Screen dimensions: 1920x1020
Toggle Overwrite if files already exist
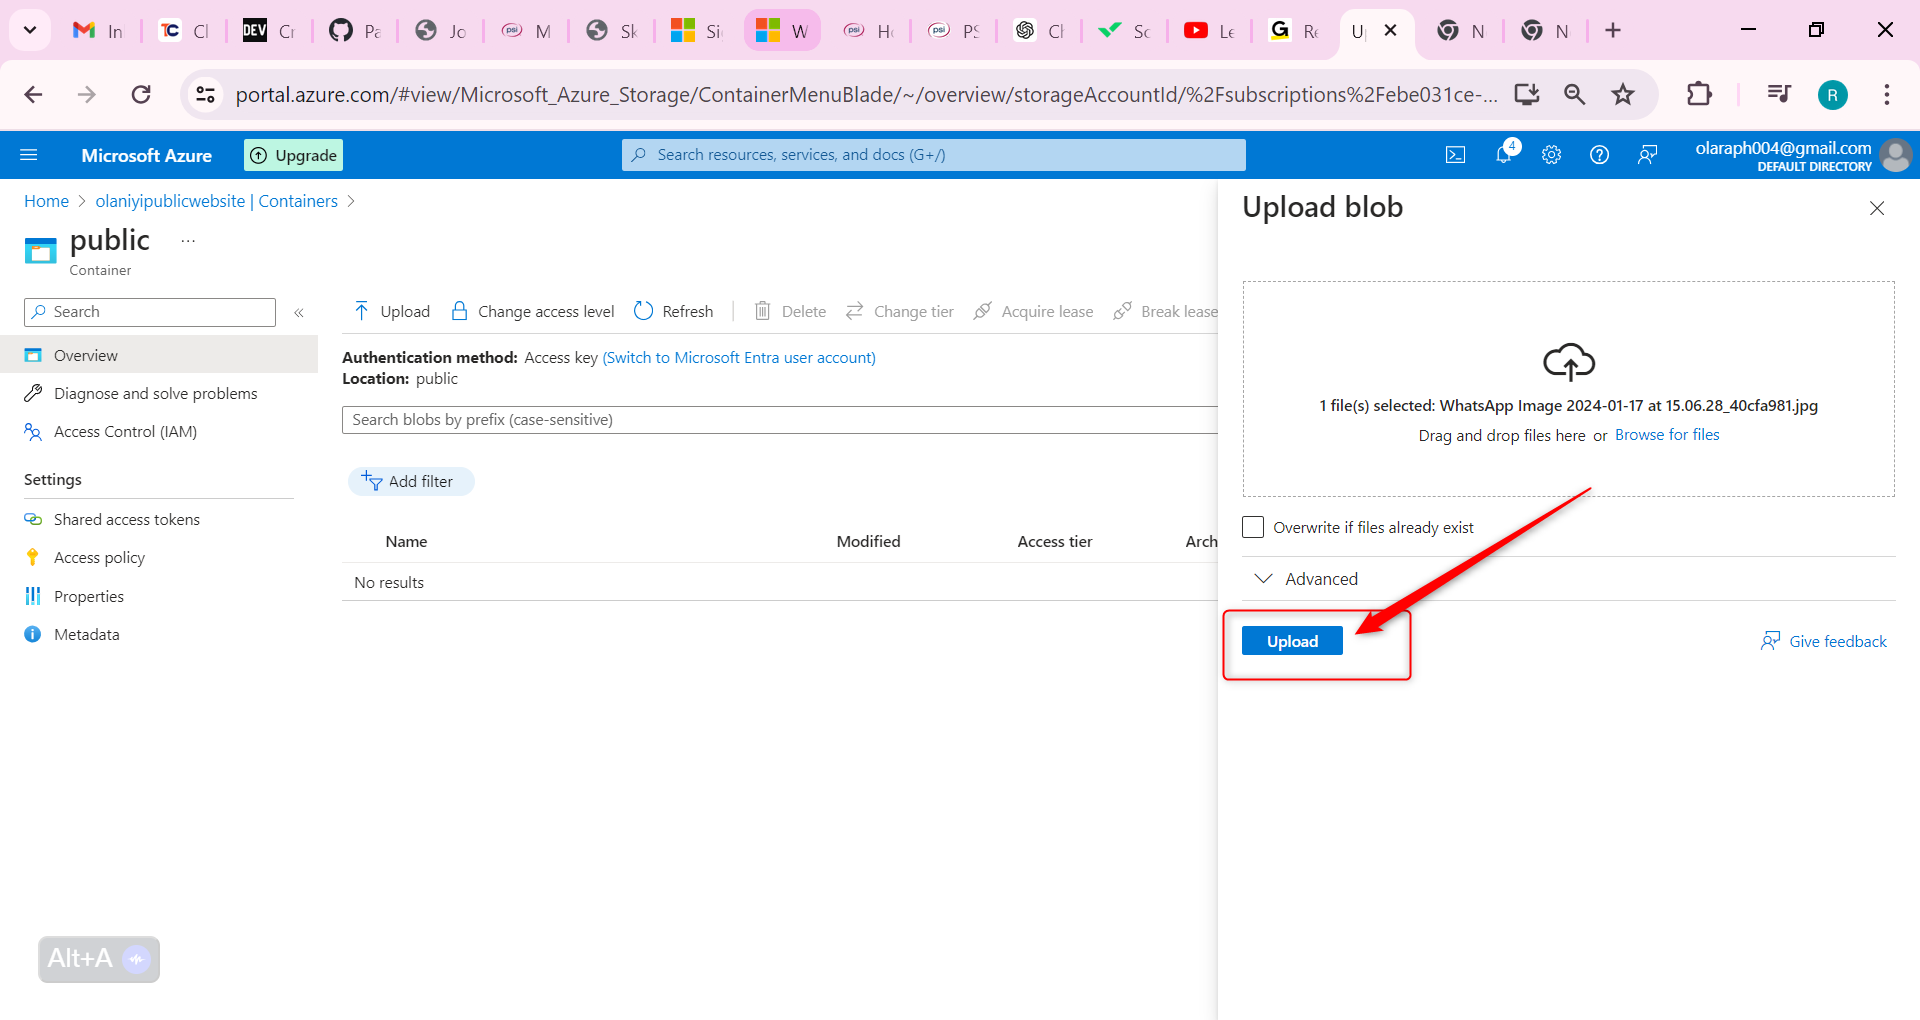1253,527
